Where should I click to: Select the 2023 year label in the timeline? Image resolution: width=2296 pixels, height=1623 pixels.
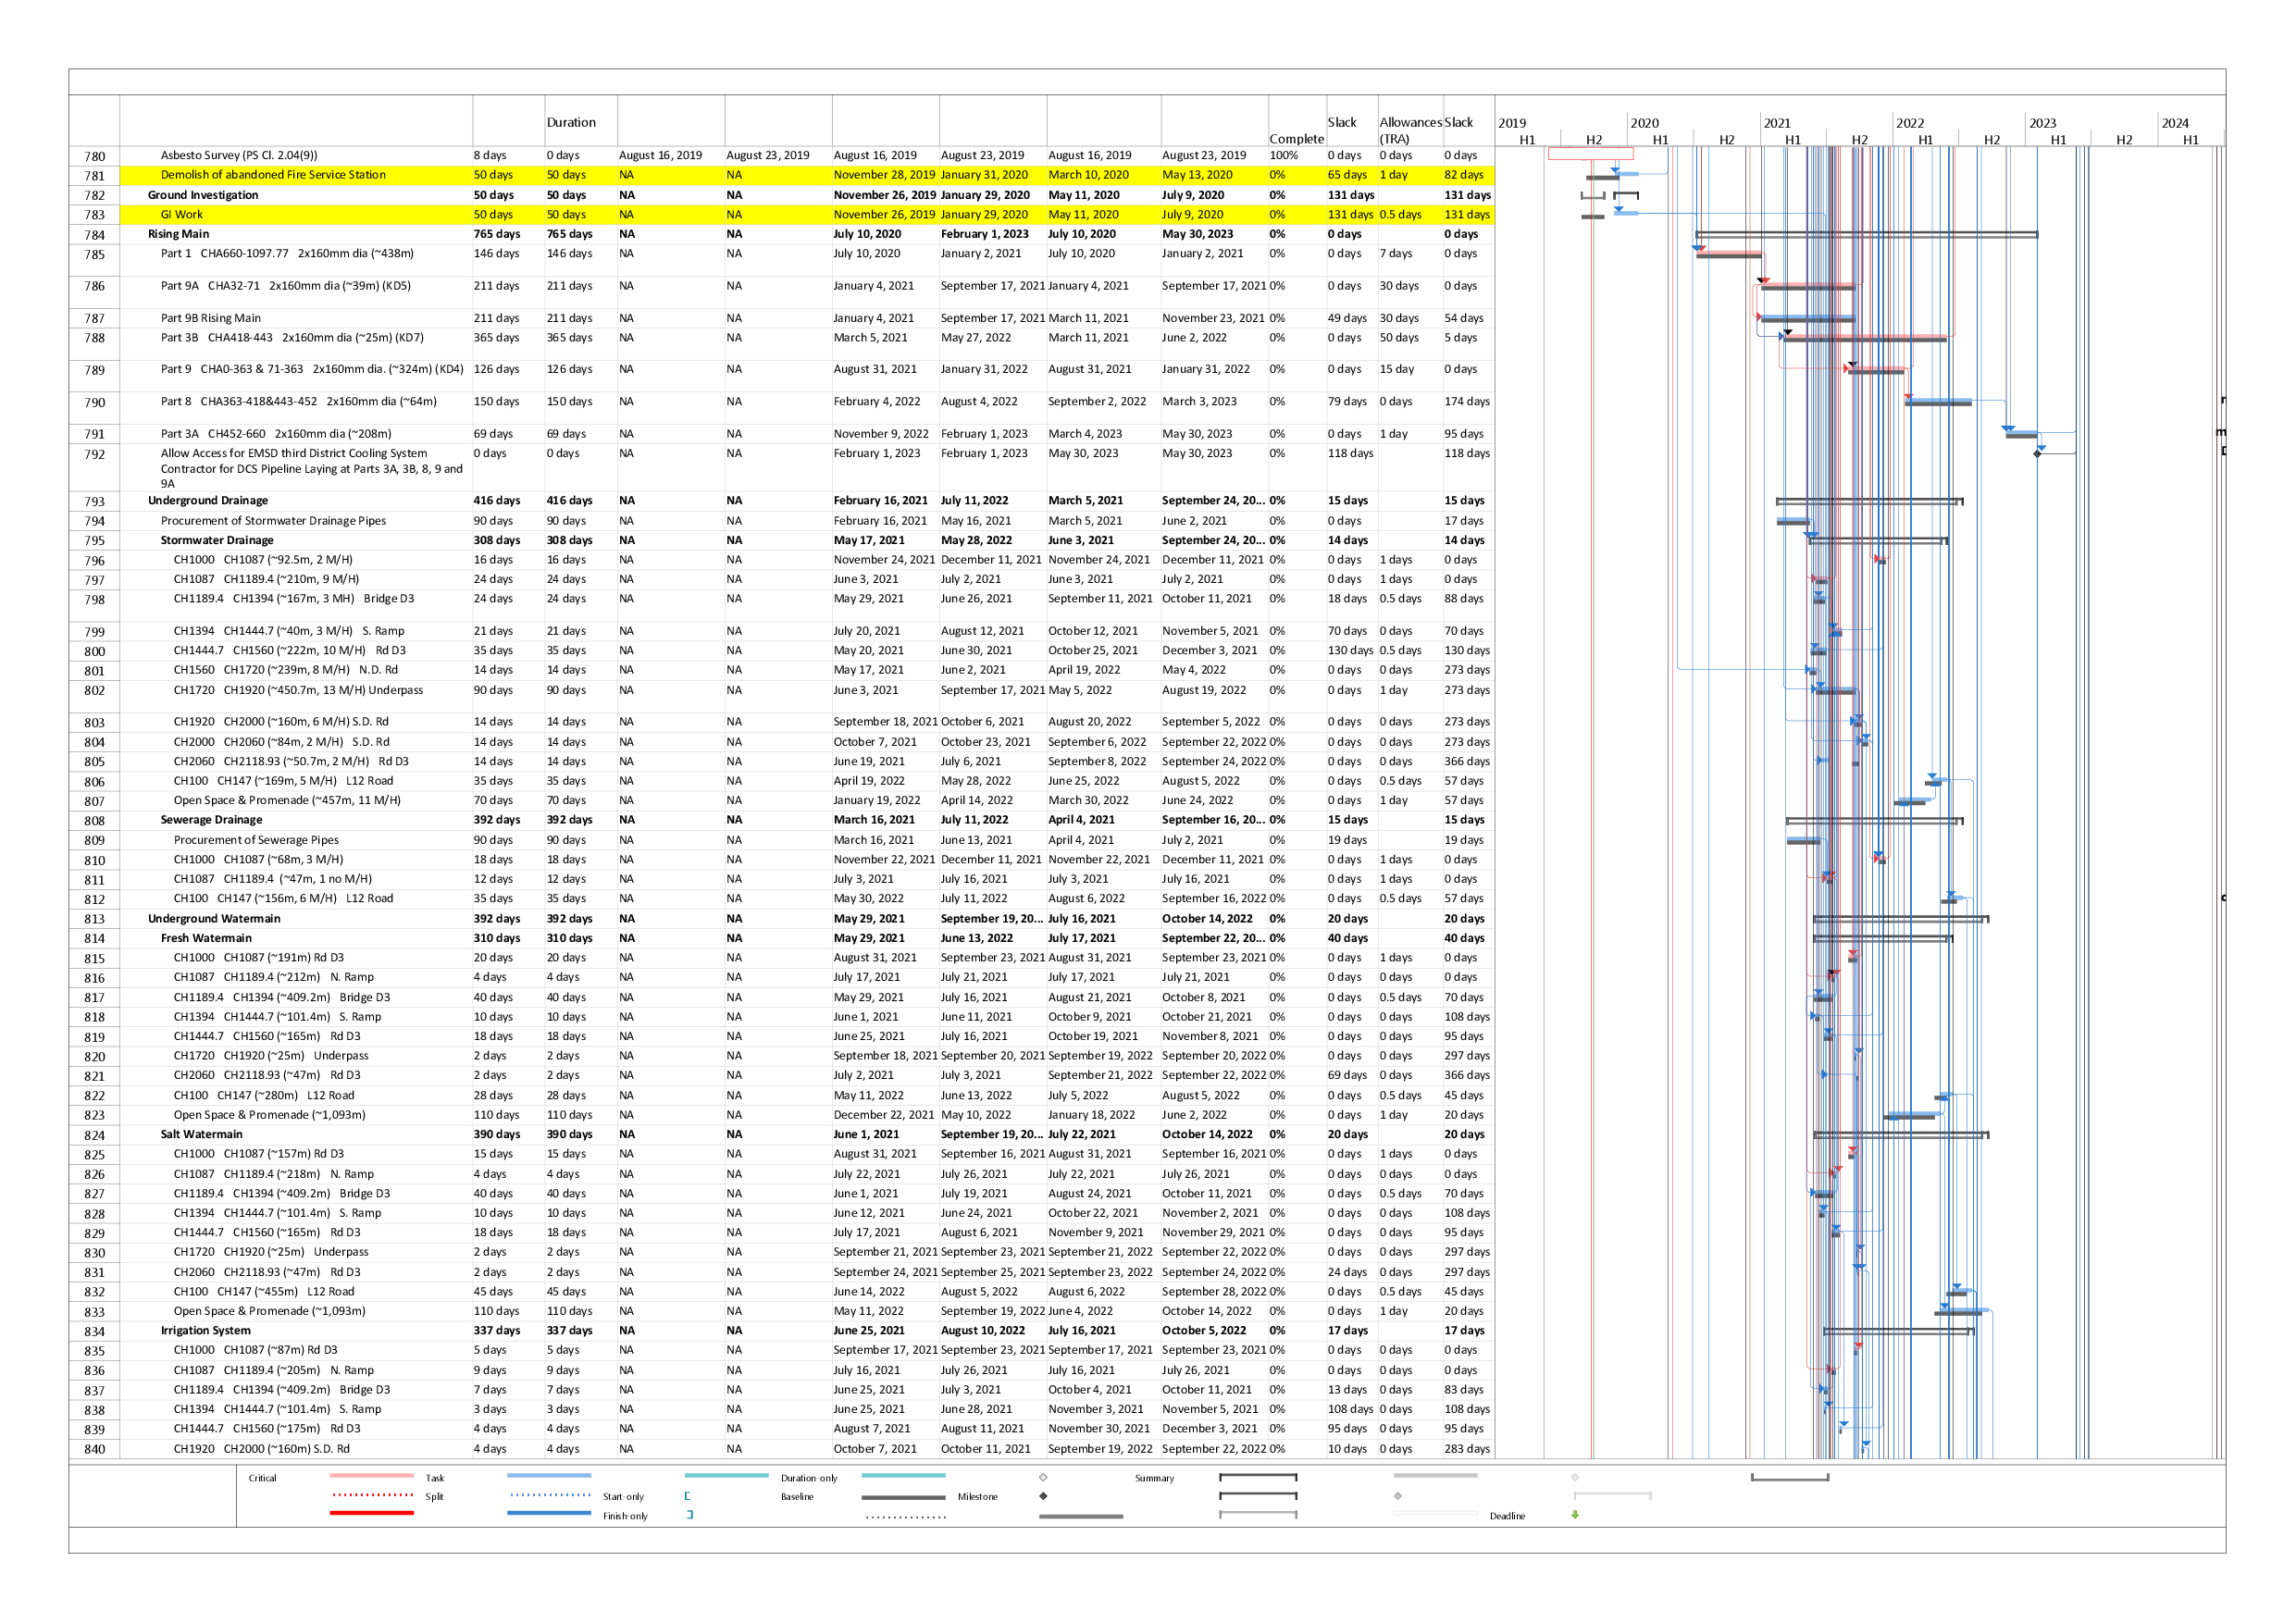coord(2042,123)
